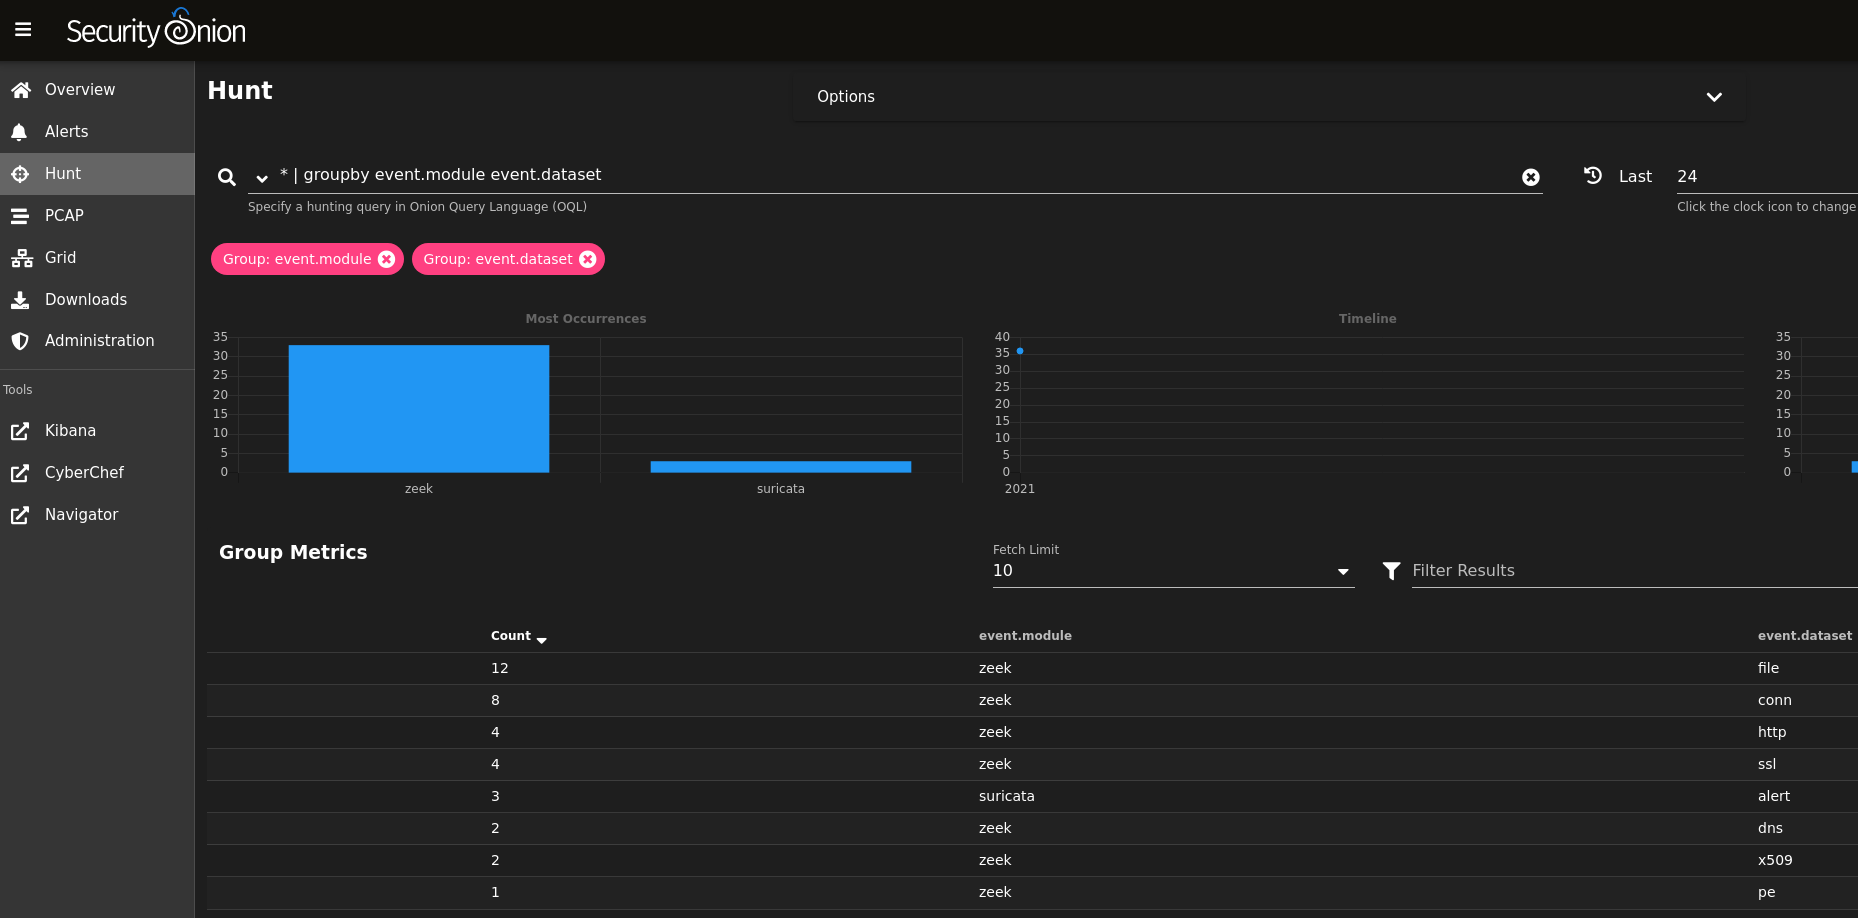Click the 'http' dataset value
This screenshot has width=1858, height=918.
1771,732
